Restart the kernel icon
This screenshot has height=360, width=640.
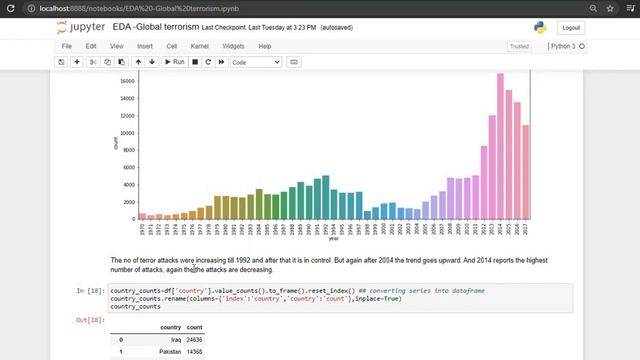tap(208, 62)
